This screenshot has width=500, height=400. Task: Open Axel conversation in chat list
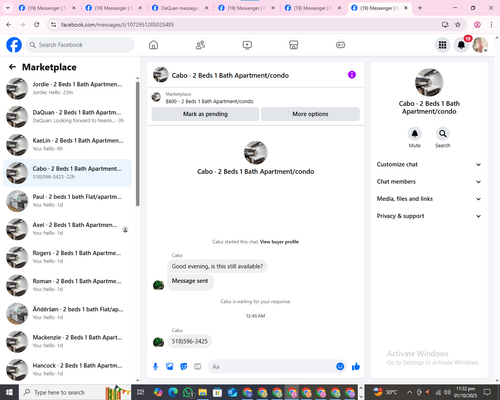pos(67,229)
